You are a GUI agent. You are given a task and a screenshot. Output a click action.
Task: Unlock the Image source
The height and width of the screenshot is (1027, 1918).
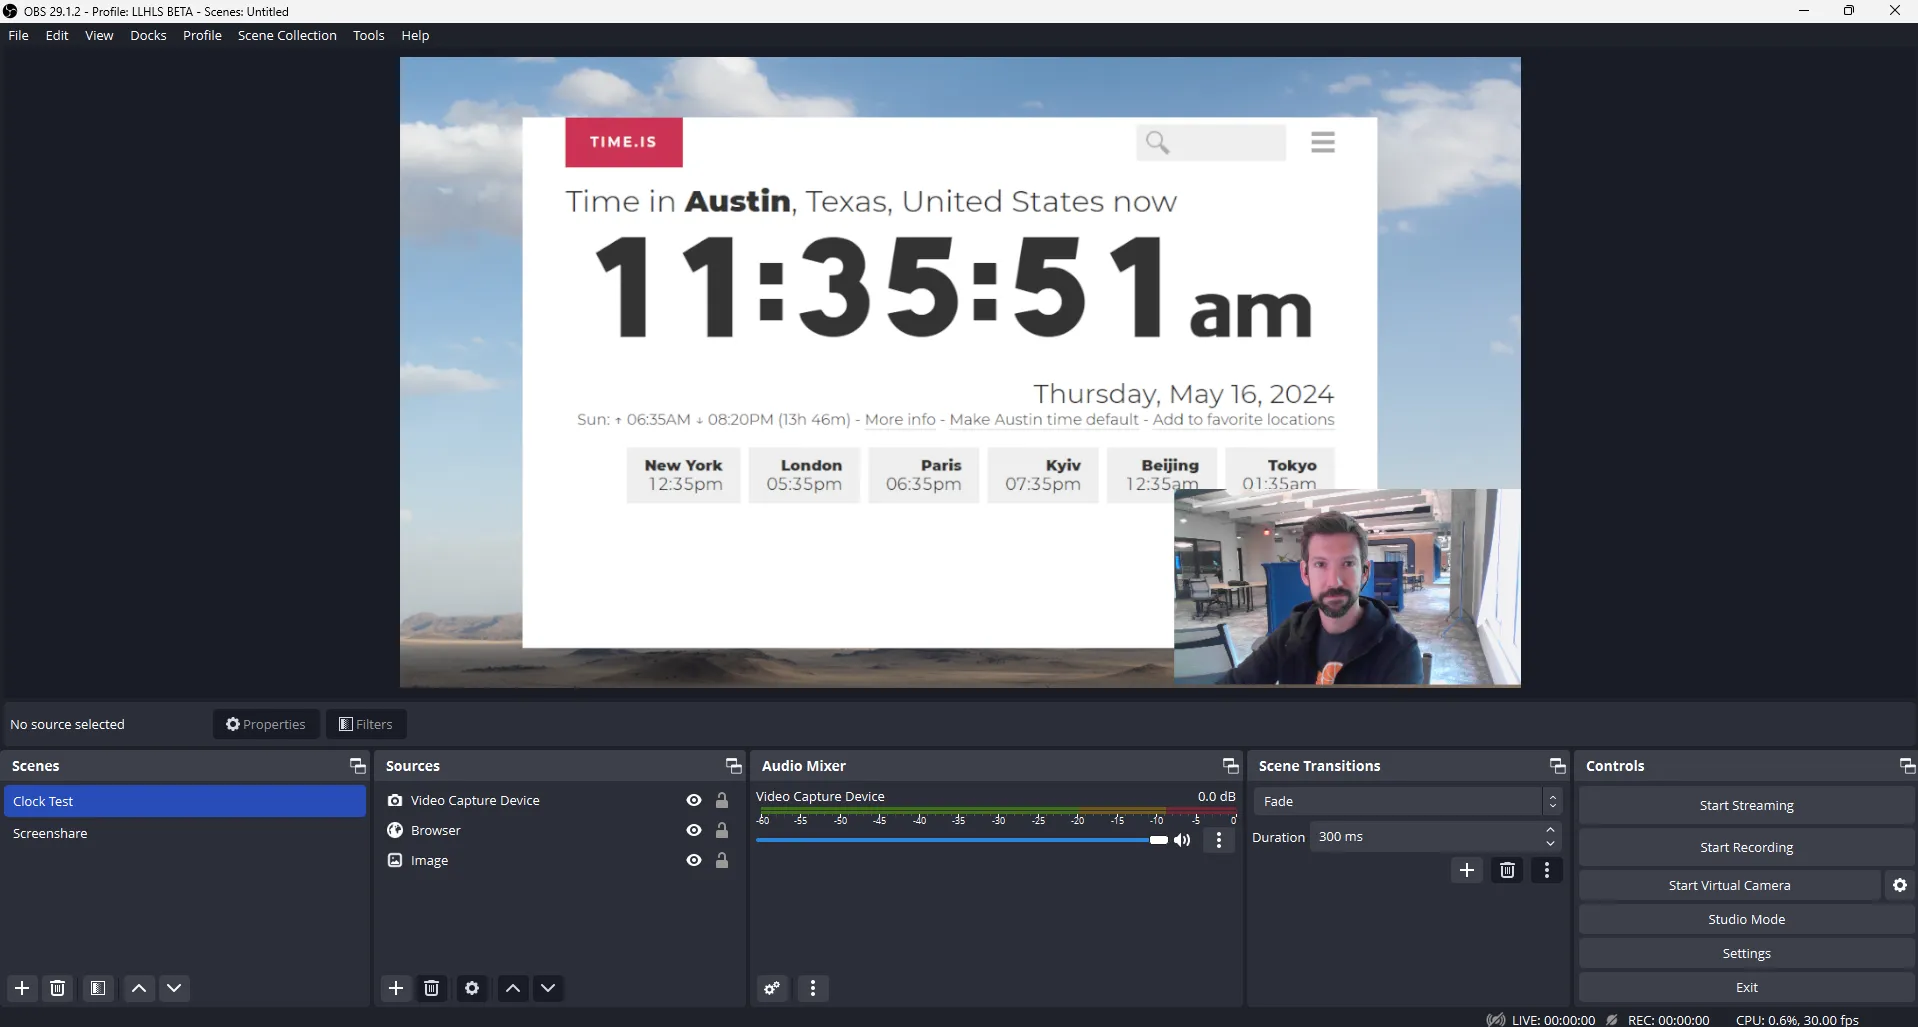tap(722, 860)
